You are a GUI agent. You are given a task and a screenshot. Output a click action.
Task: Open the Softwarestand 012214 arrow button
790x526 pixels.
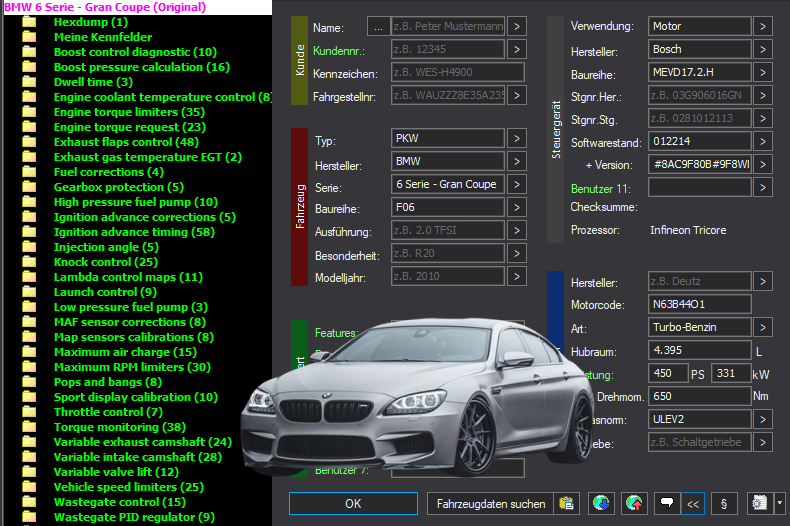[x=763, y=141]
